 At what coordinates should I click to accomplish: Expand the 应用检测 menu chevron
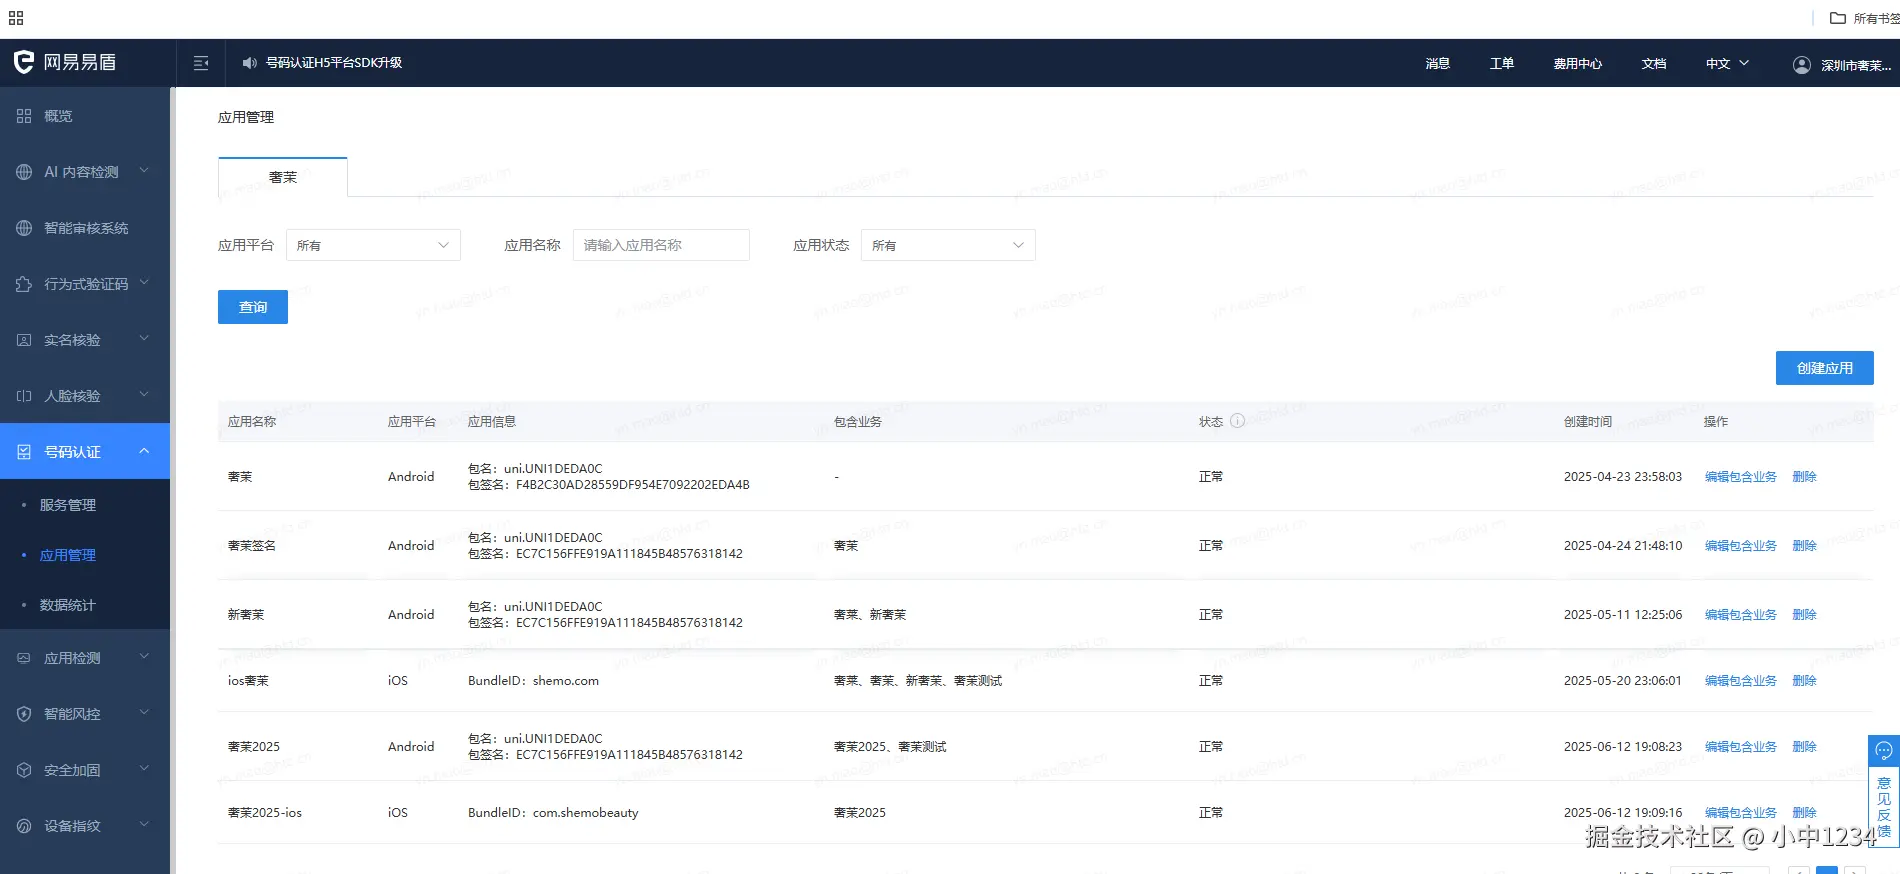[x=144, y=657]
